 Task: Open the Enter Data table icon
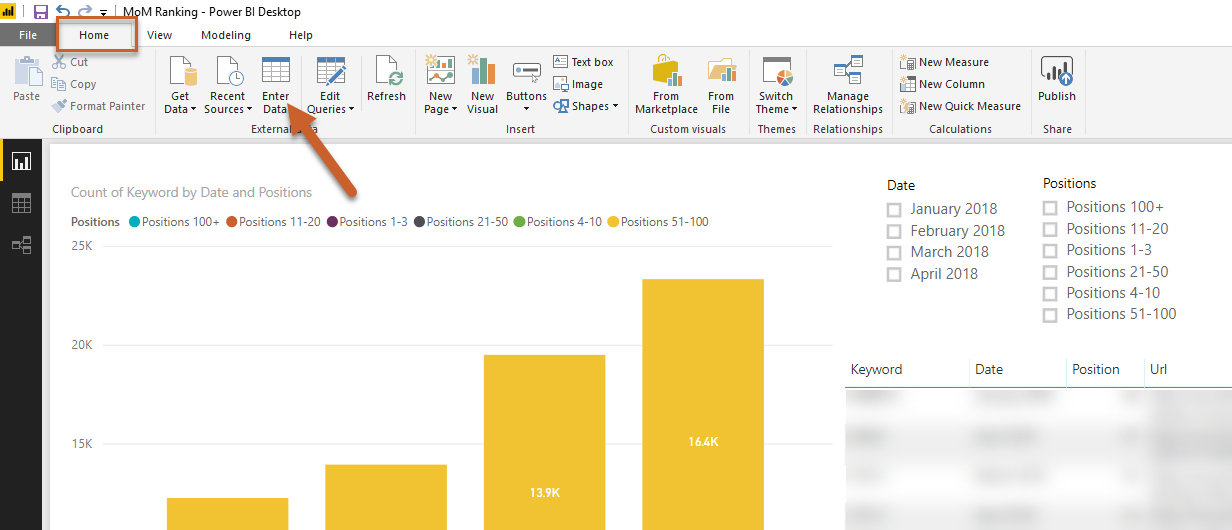pos(275,73)
